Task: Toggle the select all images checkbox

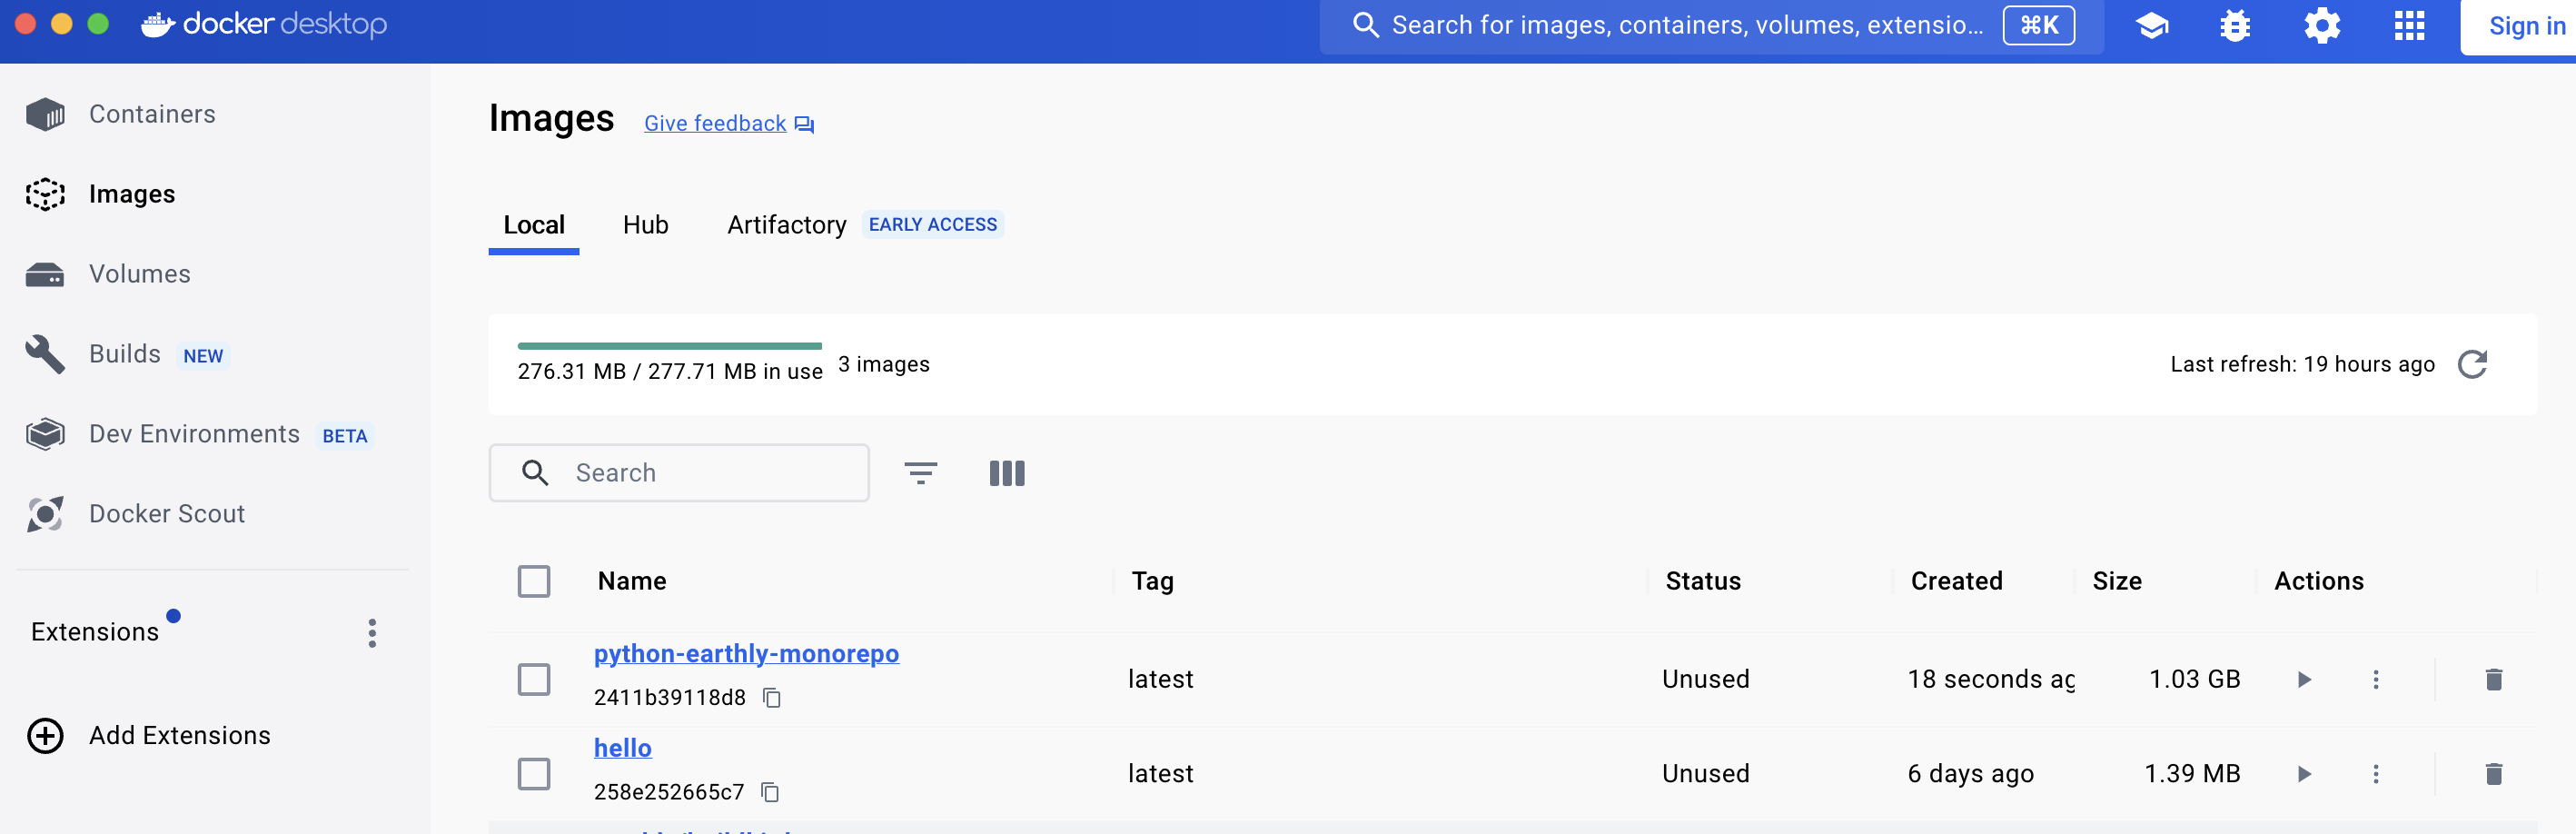Action: (534, 581)
